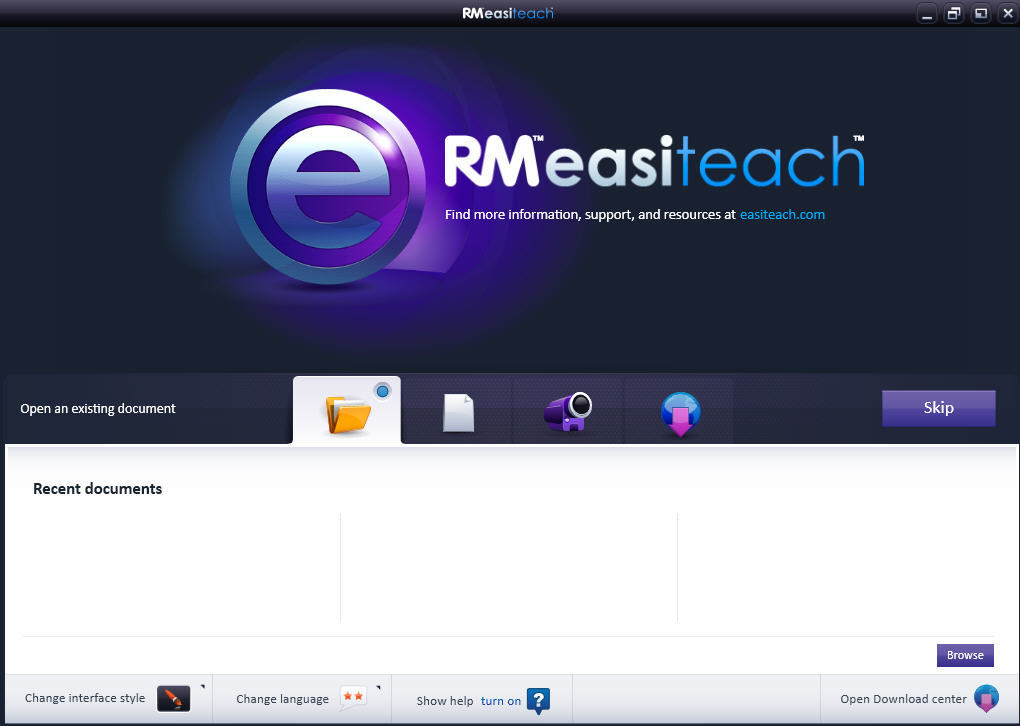Select the new blank document tab
This screenshot has height=726, width=1020.
click(459, 412)
